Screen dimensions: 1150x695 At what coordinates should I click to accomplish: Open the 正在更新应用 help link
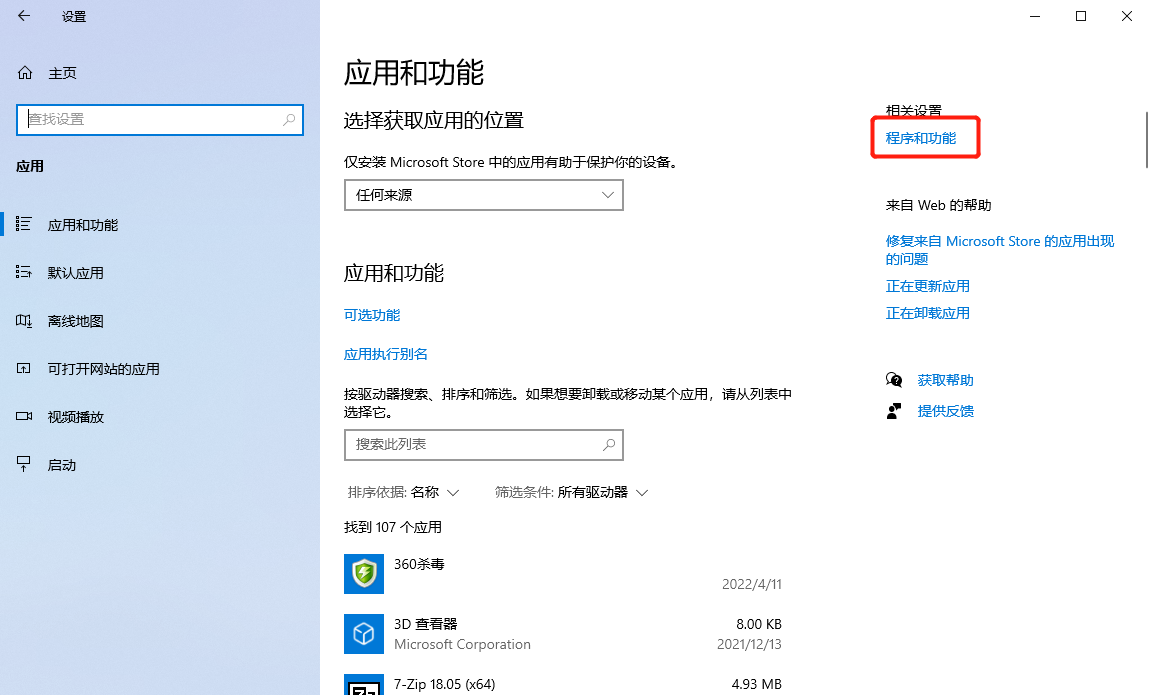[928, 286]
